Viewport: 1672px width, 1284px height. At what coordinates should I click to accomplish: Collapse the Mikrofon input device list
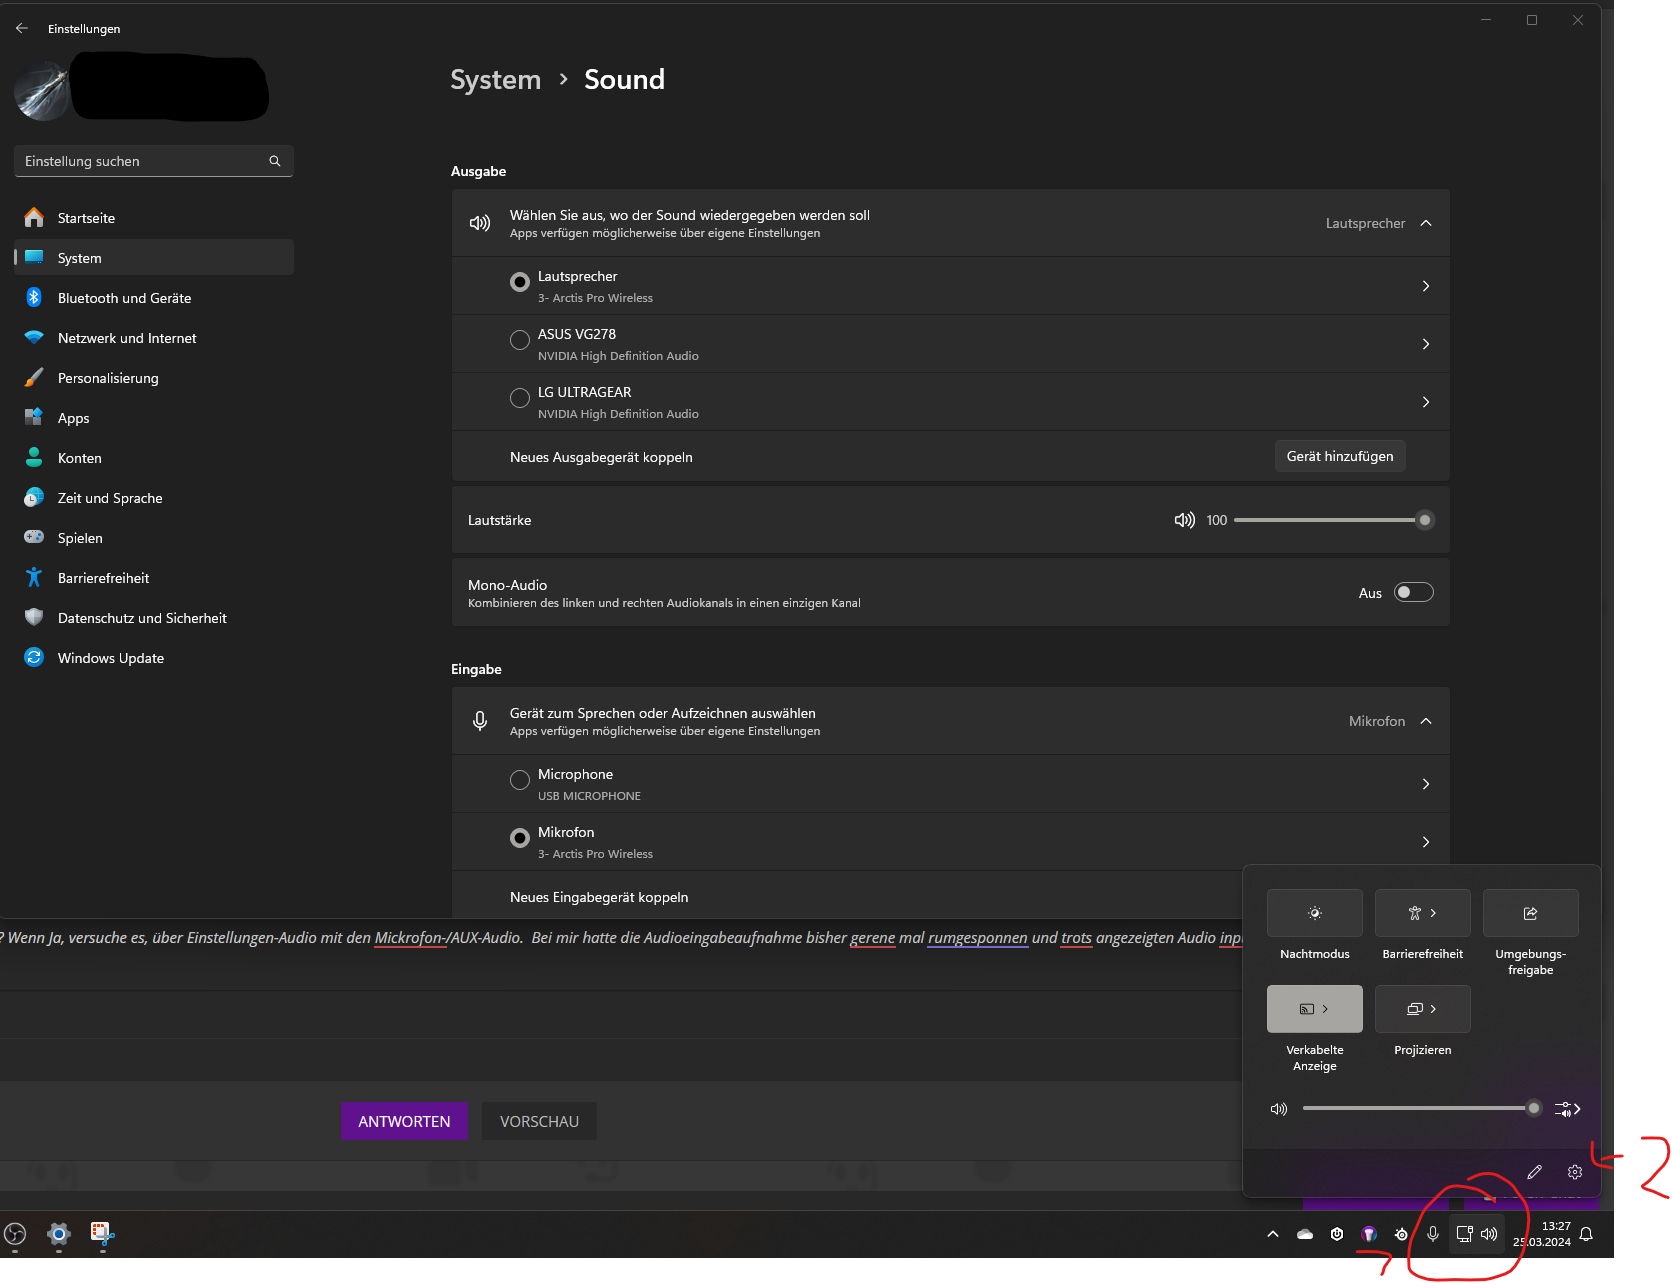(1426, 721)
